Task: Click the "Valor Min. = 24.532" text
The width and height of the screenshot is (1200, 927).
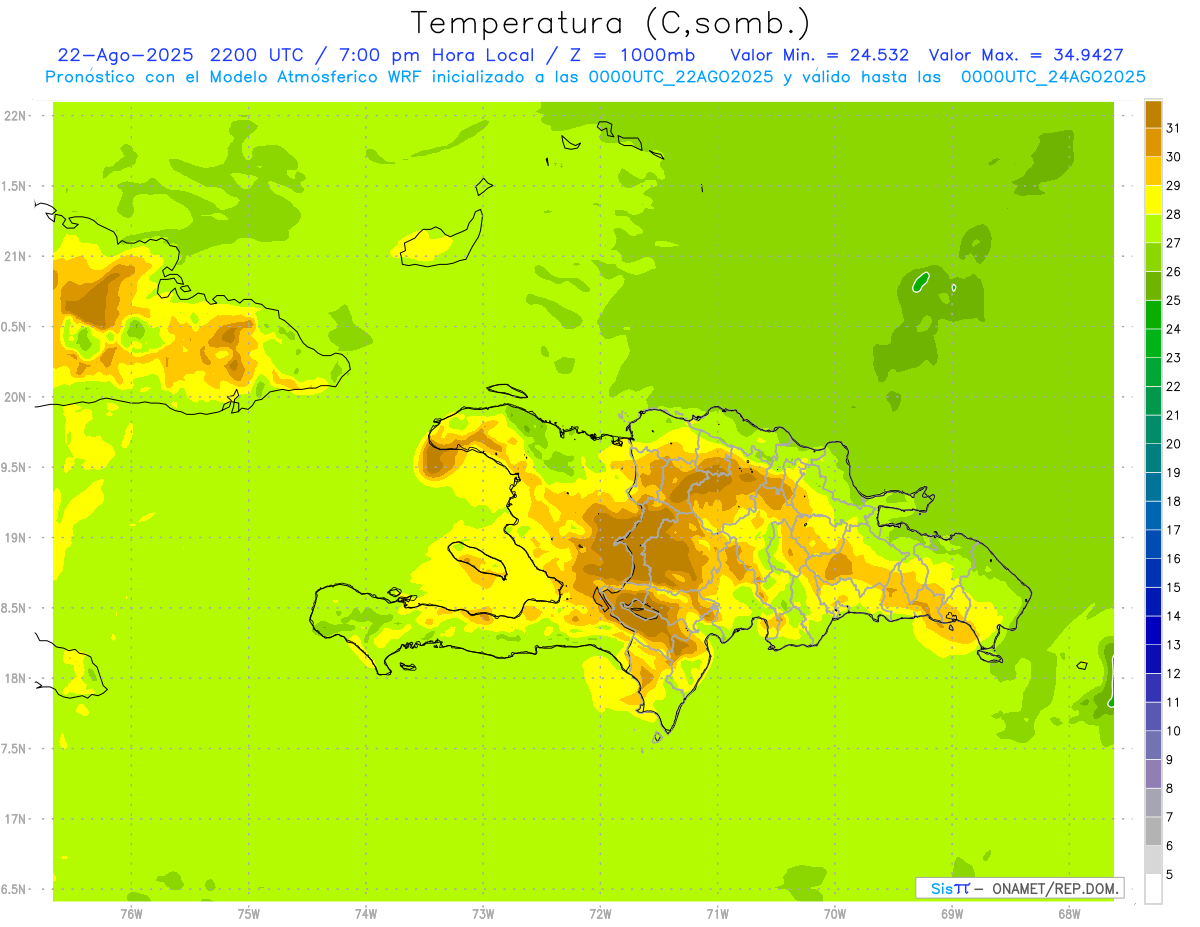Action: pyautogui.click(x=820, y=54)
